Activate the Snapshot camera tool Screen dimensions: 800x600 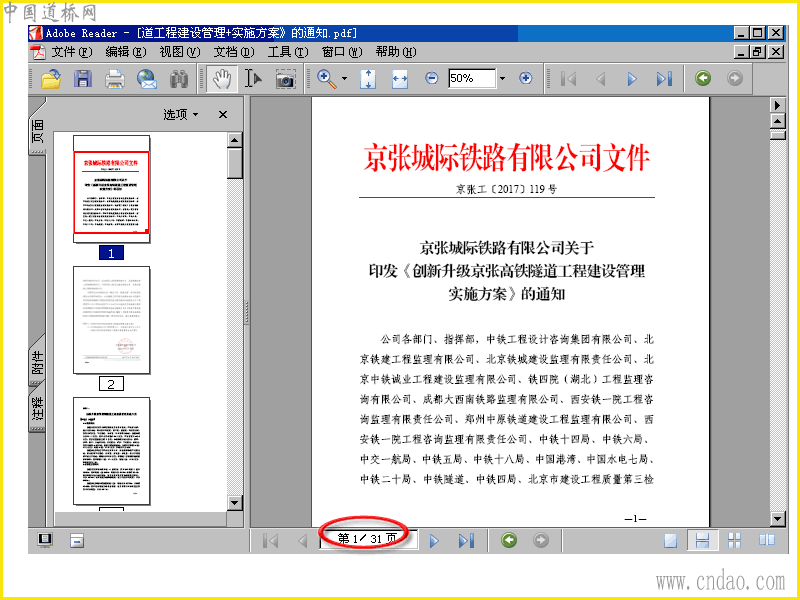point(285,79)
